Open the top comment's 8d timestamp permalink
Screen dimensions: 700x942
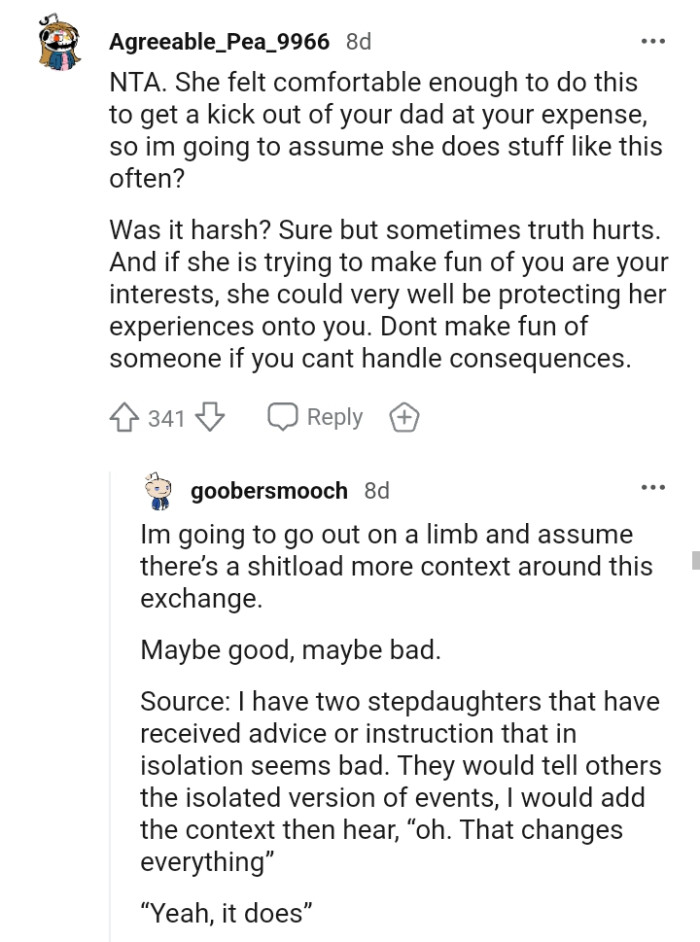point(359,41)
